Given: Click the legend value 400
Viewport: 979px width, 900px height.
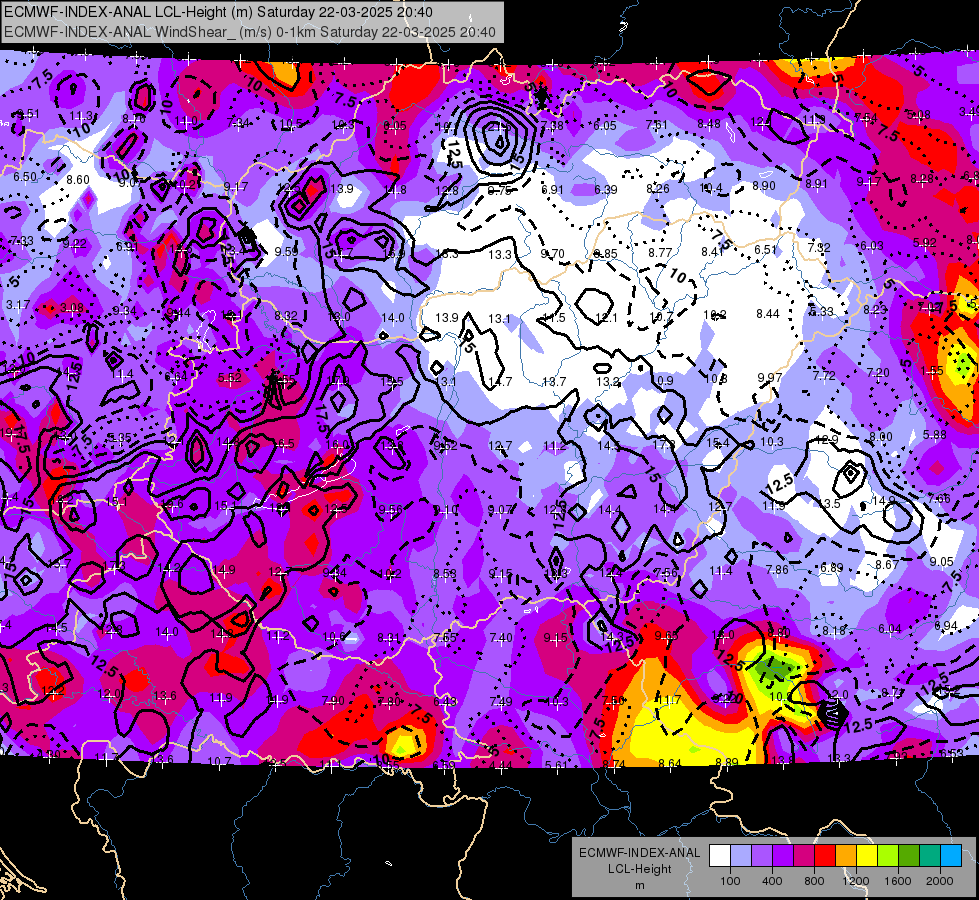Looking at the screenshot, I should click(x=772, y=881).
